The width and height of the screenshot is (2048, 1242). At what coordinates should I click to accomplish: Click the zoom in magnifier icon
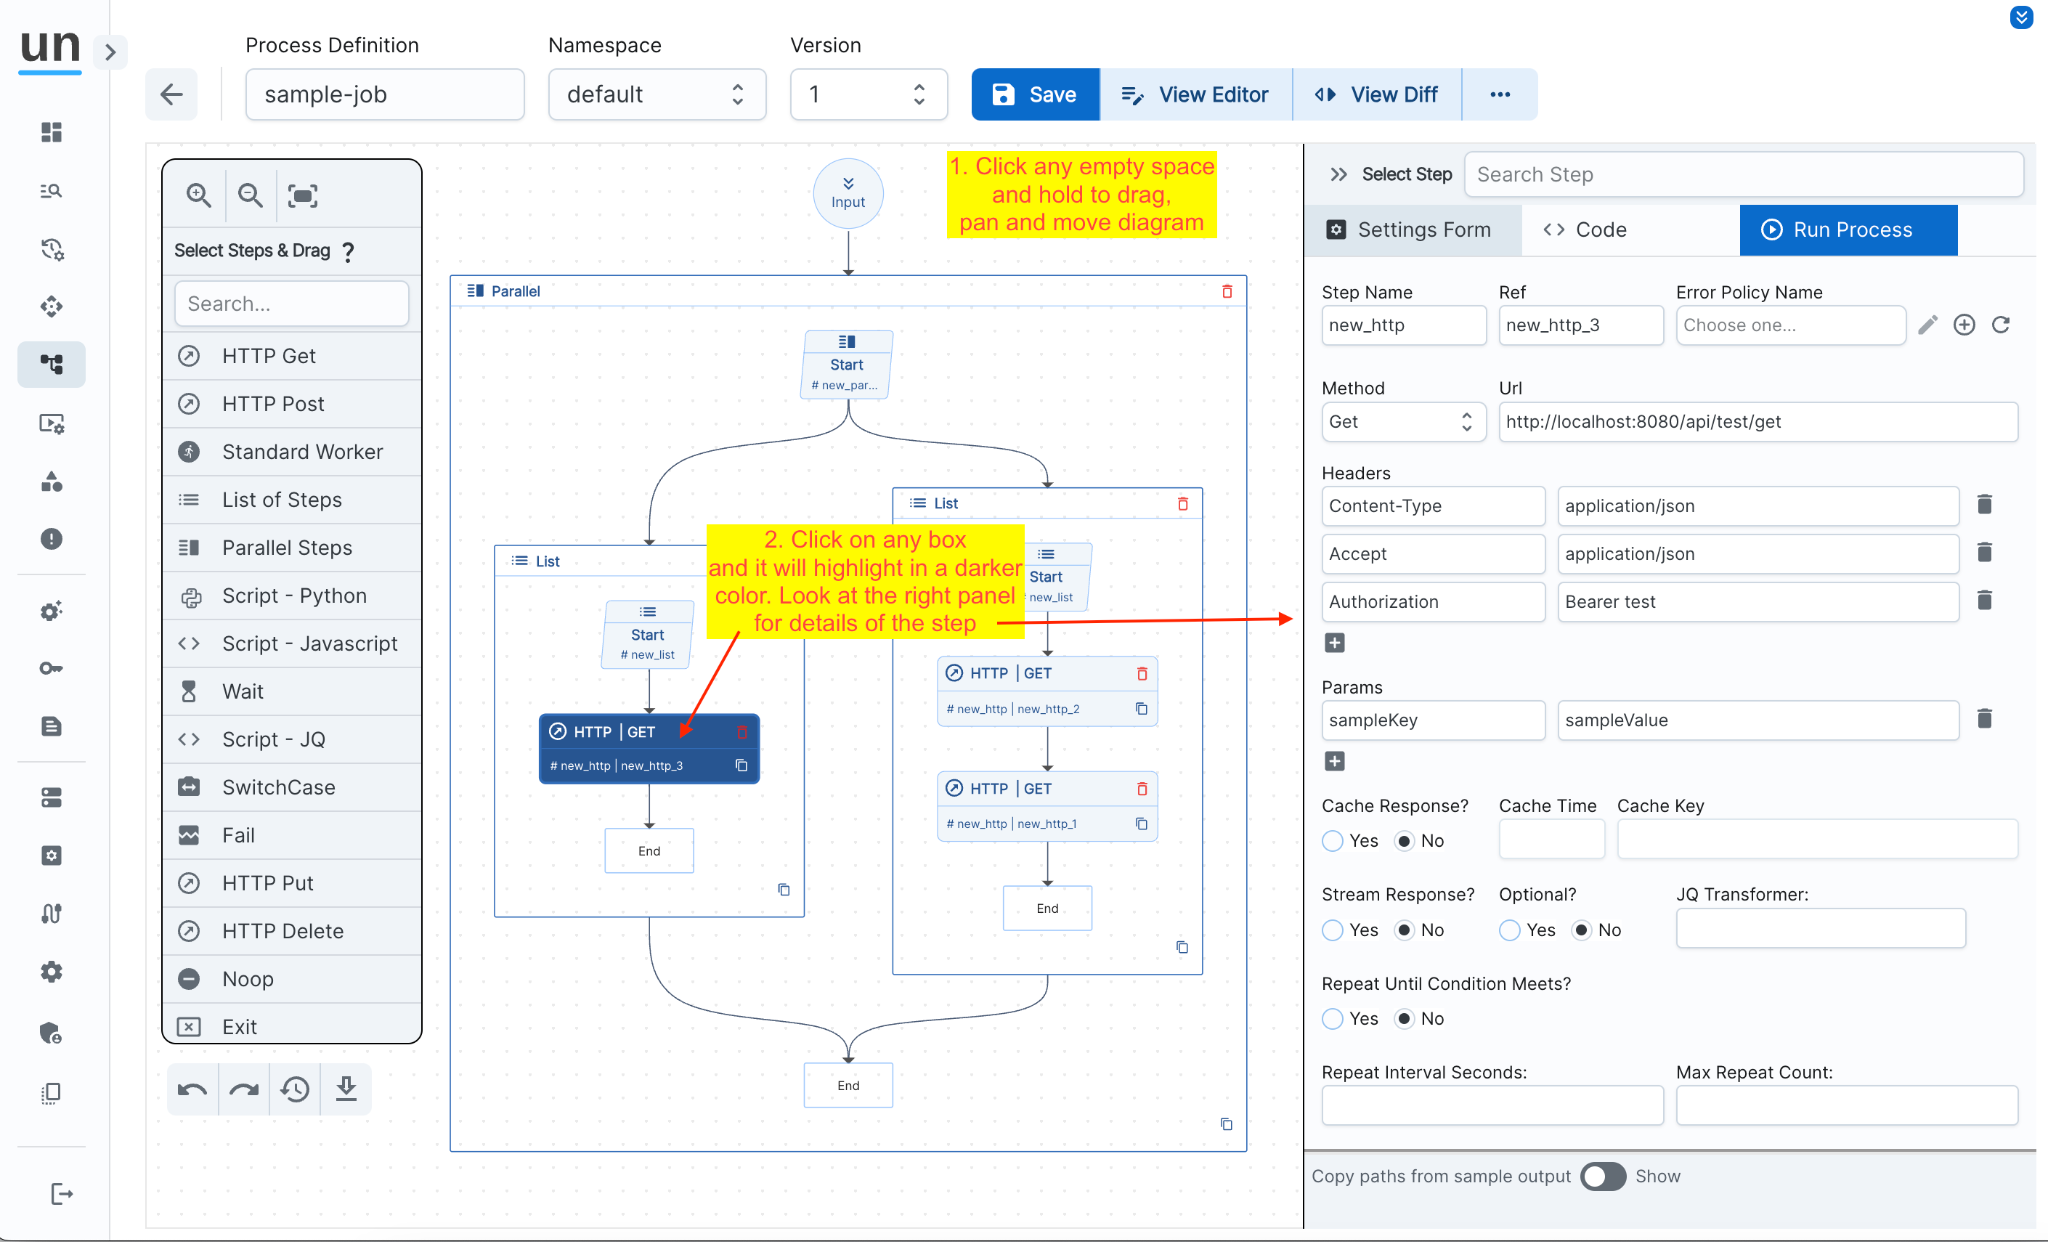pos(198,195)
